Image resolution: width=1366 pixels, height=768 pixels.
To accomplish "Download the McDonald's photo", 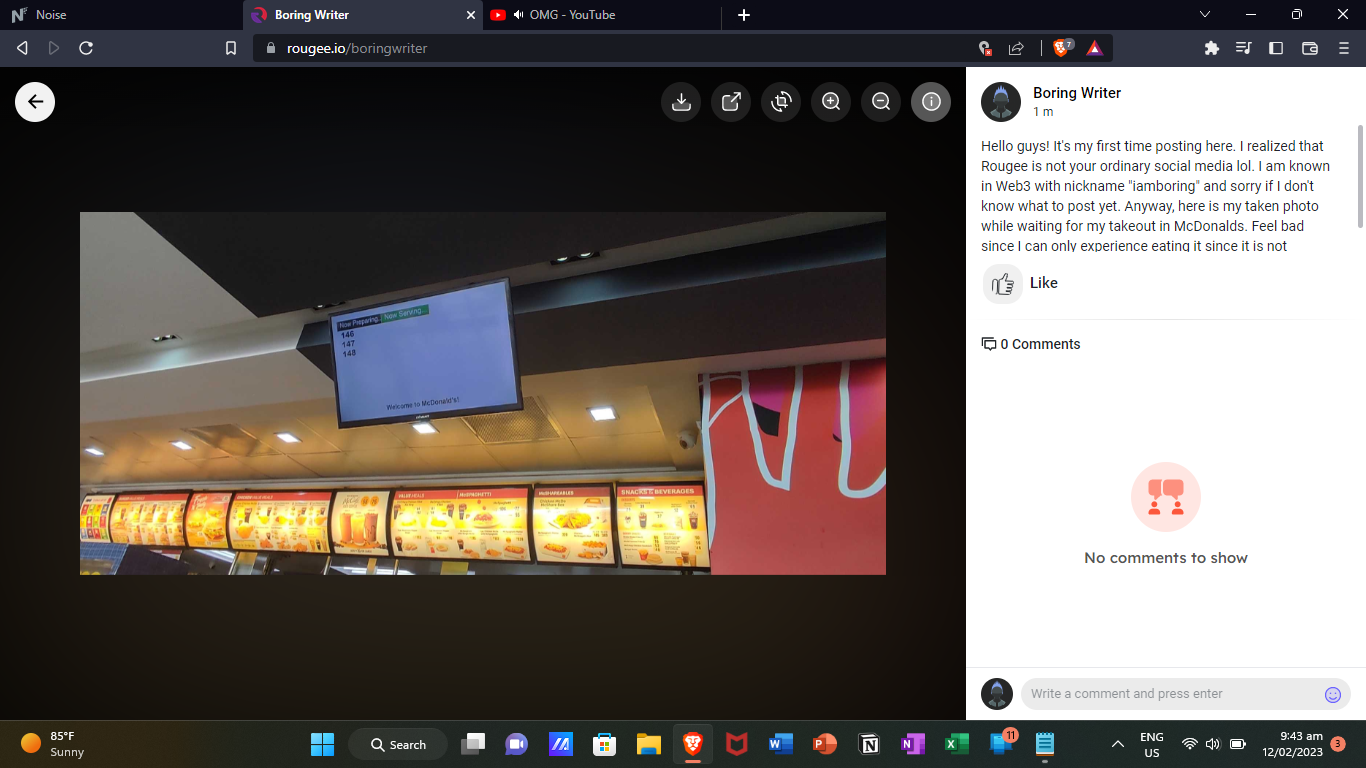I will click(x=681, y=101).
